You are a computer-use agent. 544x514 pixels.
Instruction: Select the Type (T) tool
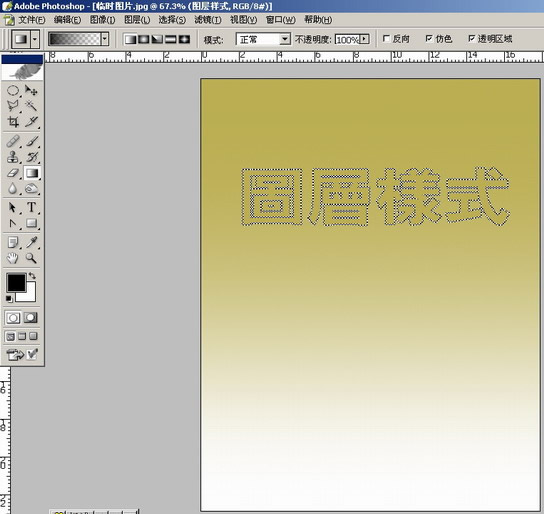pyautogui.click(x=32, y=207)
